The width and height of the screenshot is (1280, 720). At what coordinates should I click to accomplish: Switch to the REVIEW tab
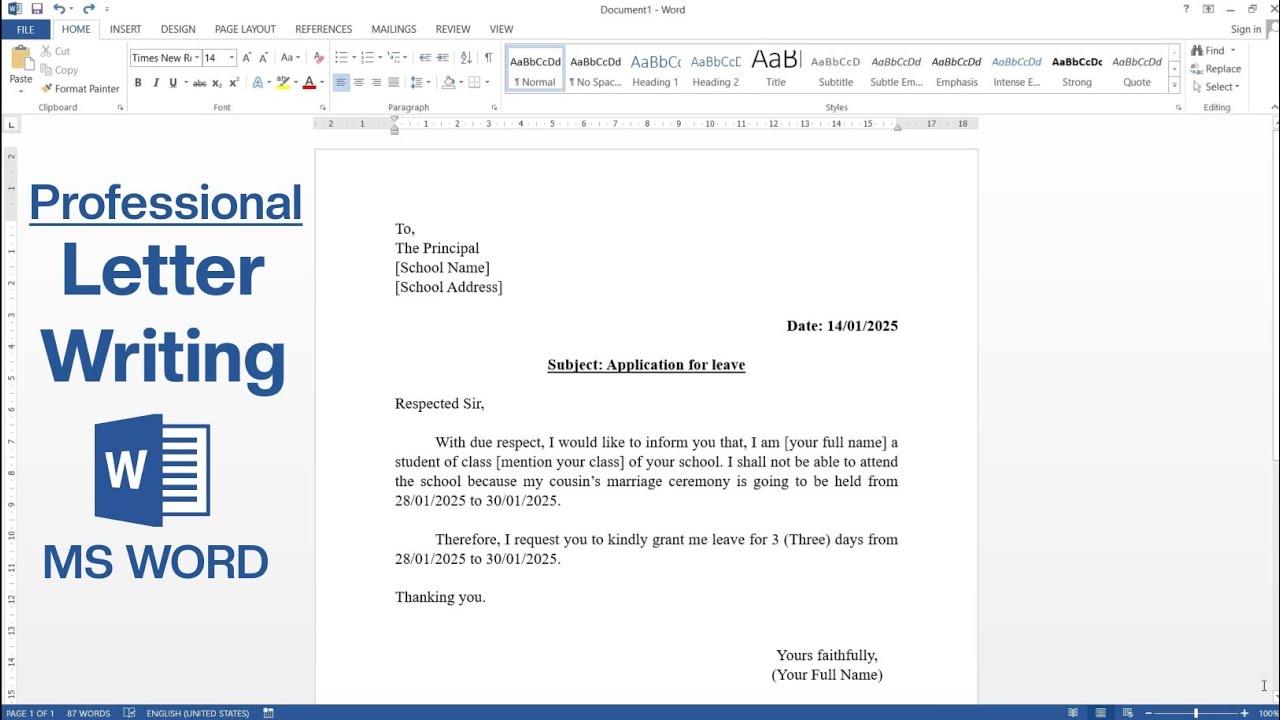pyautogui.click(x=452, y=29)
